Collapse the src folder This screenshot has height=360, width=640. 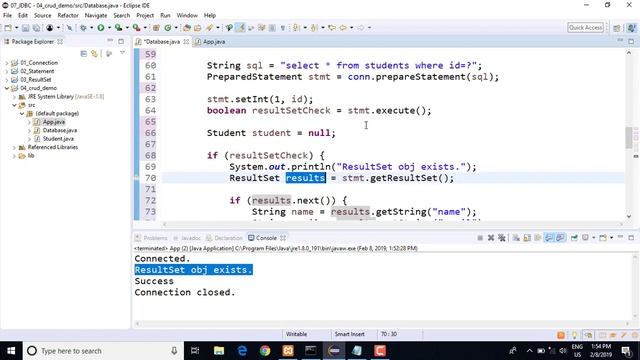click(x=14, y=105)
